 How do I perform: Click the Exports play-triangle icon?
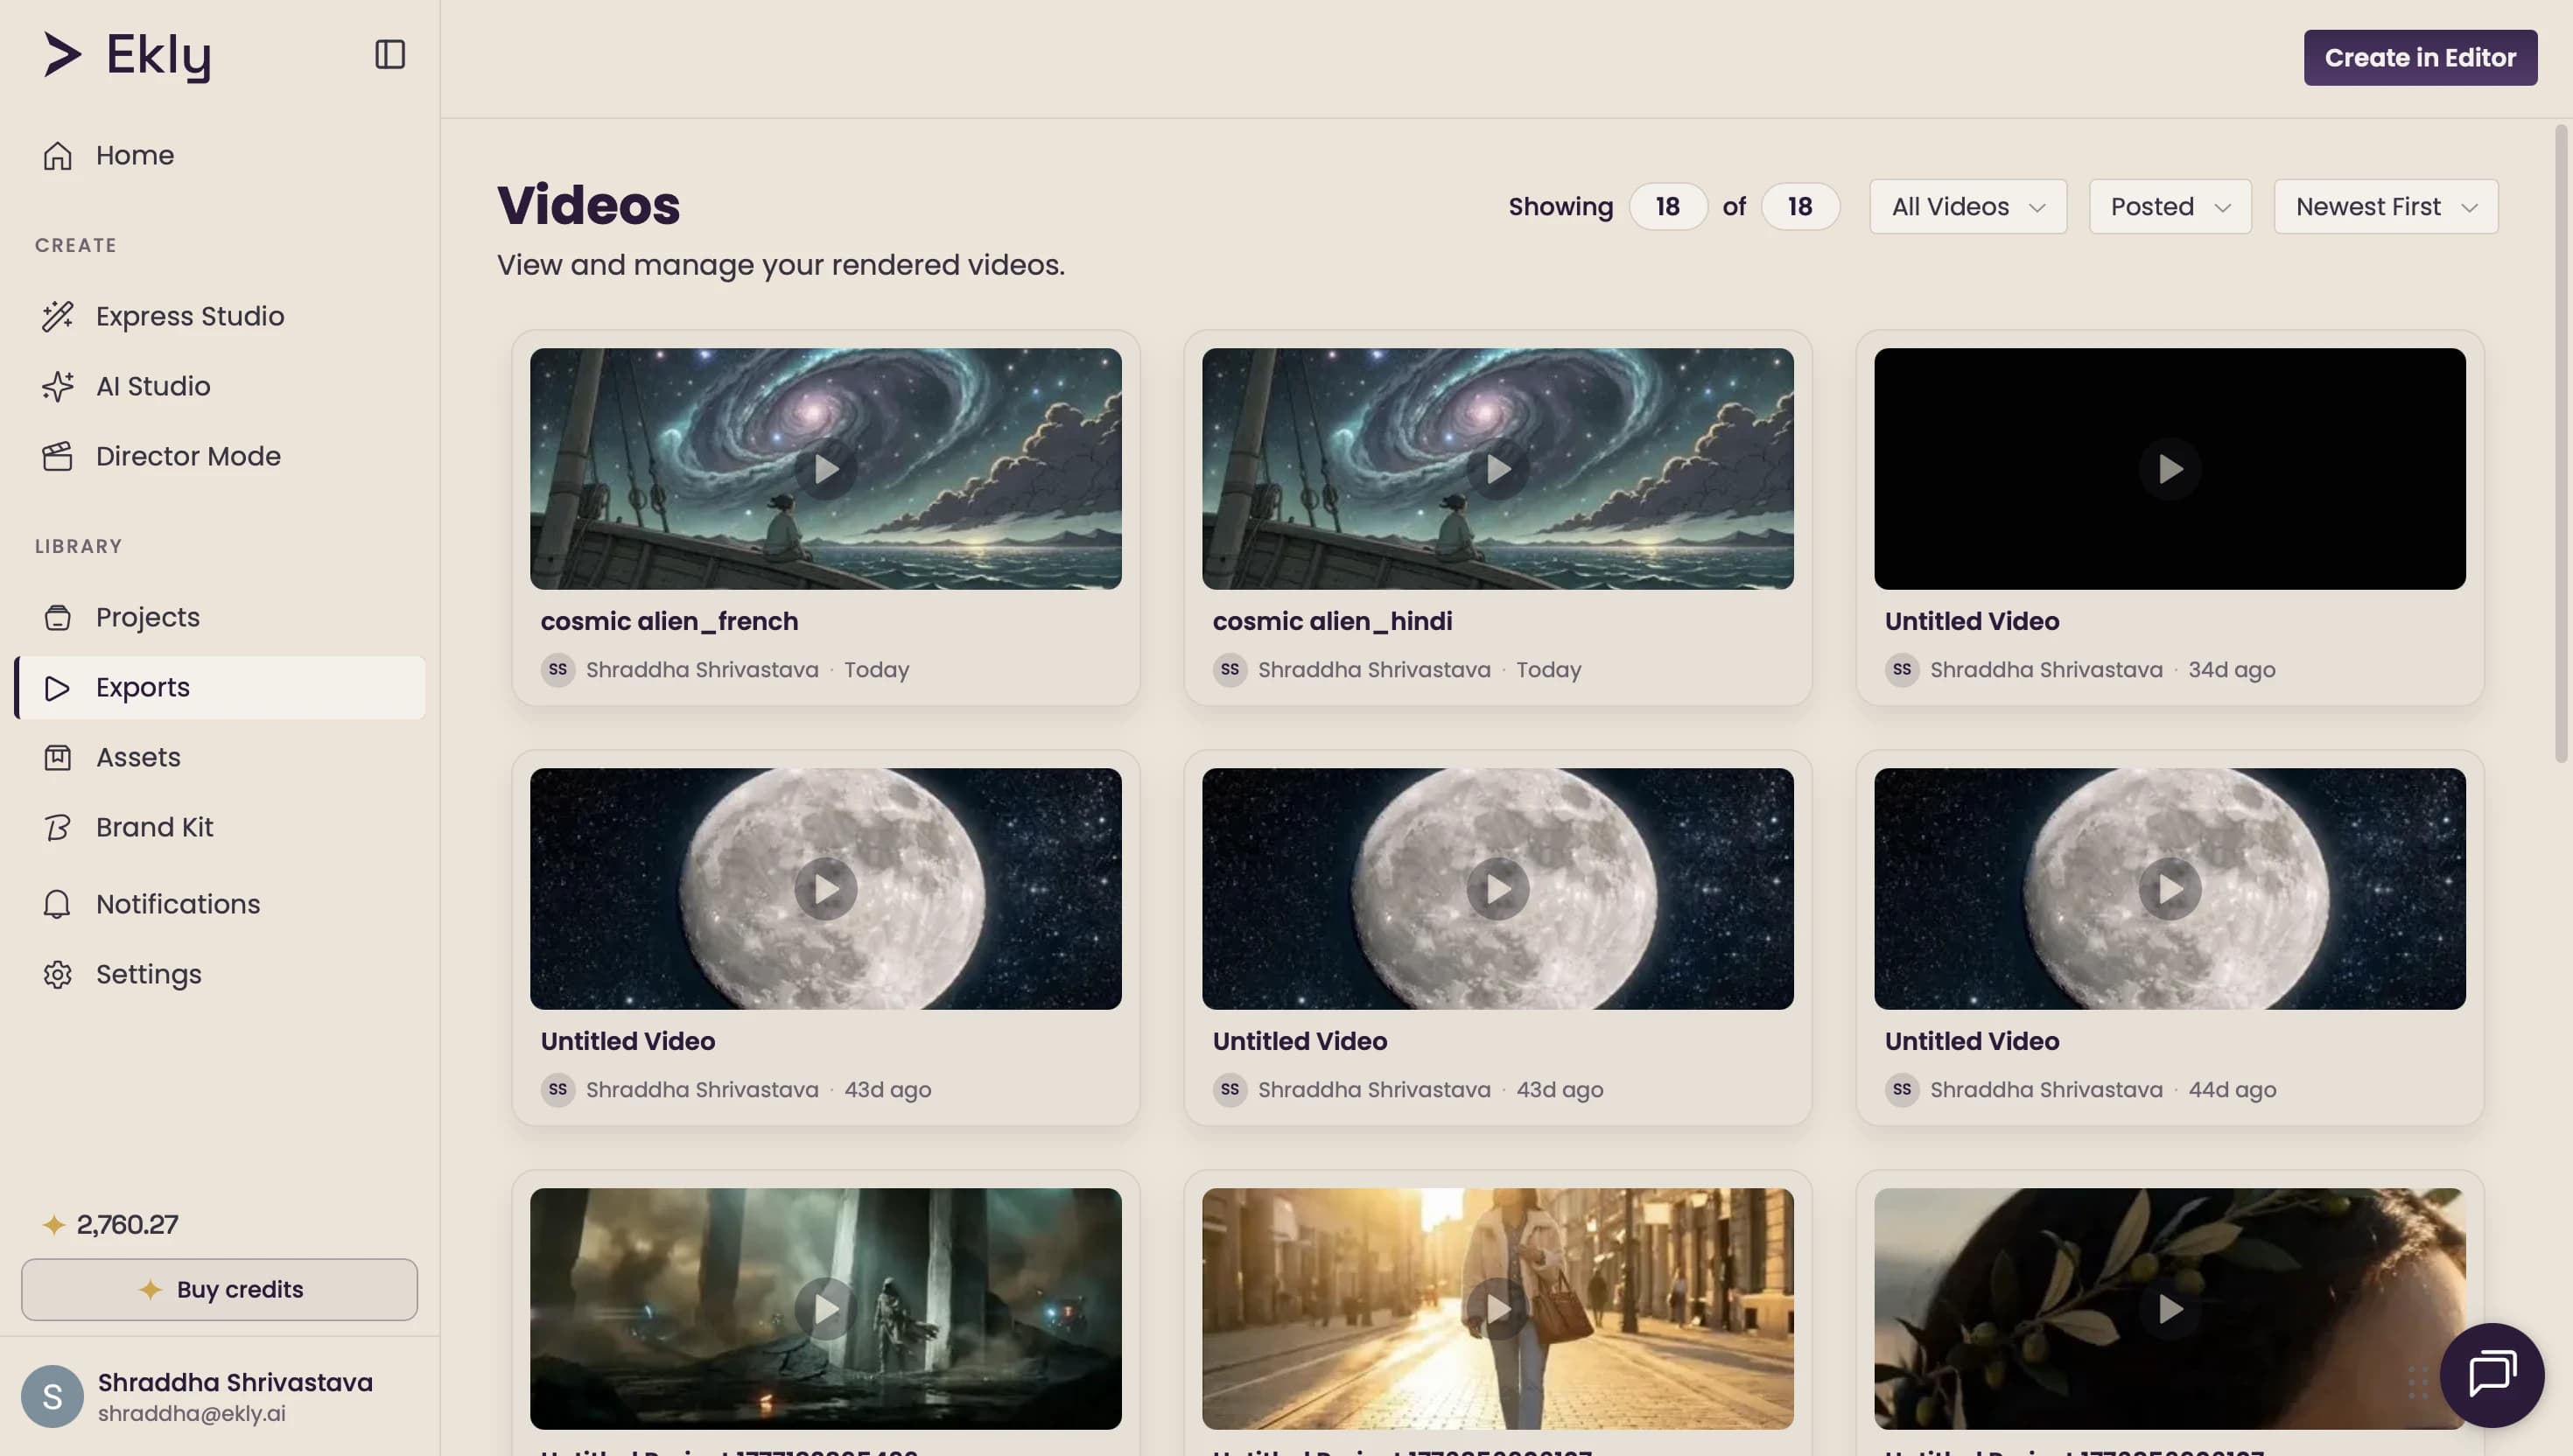pos(57,687)
